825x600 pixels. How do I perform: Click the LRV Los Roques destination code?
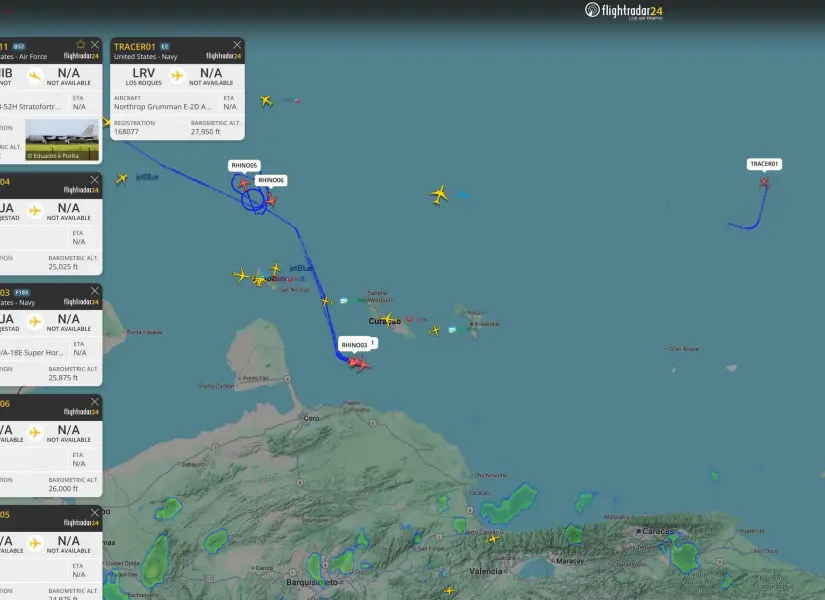tap(143, 74)
